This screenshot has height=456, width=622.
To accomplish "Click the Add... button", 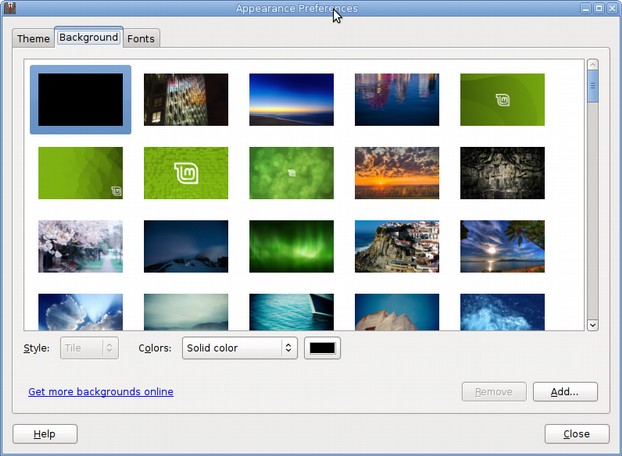I will pos(565,392).
